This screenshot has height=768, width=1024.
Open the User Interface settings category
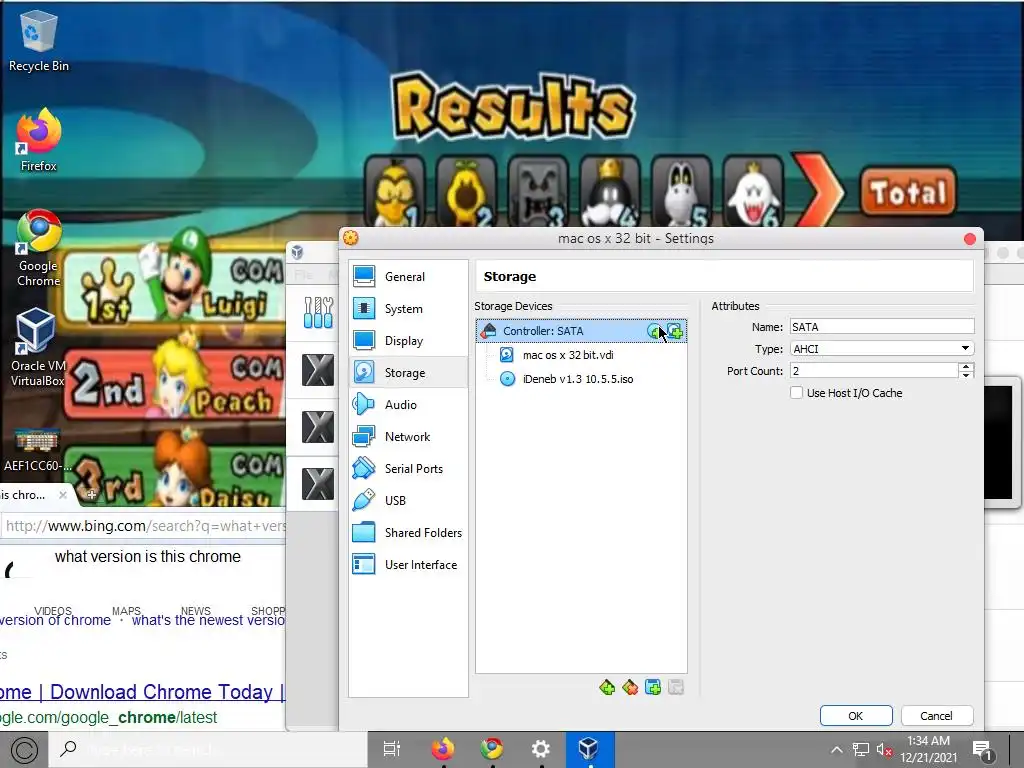408,564
